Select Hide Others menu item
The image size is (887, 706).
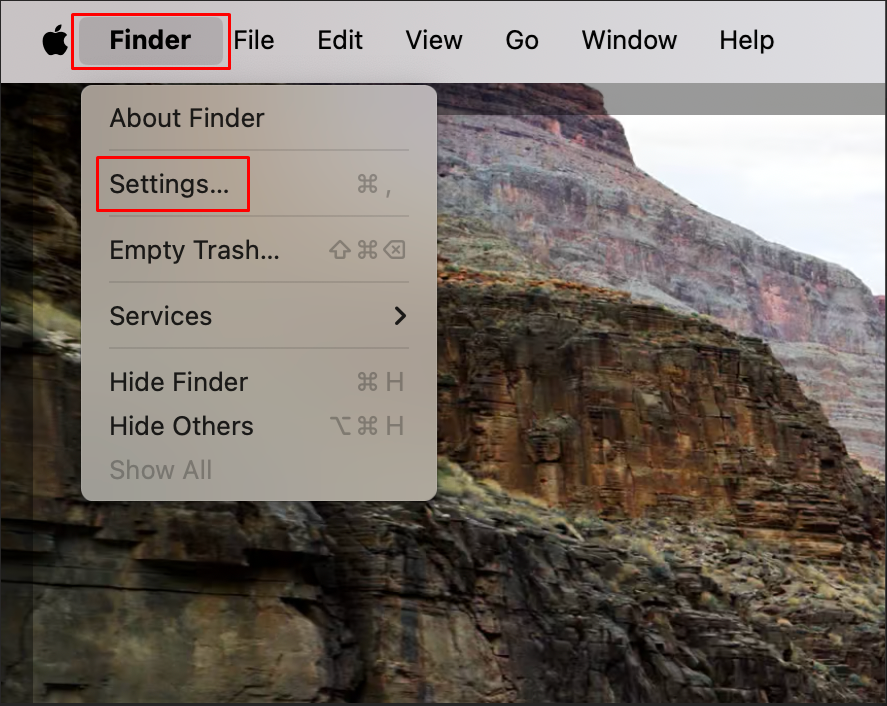click(259, 426)
